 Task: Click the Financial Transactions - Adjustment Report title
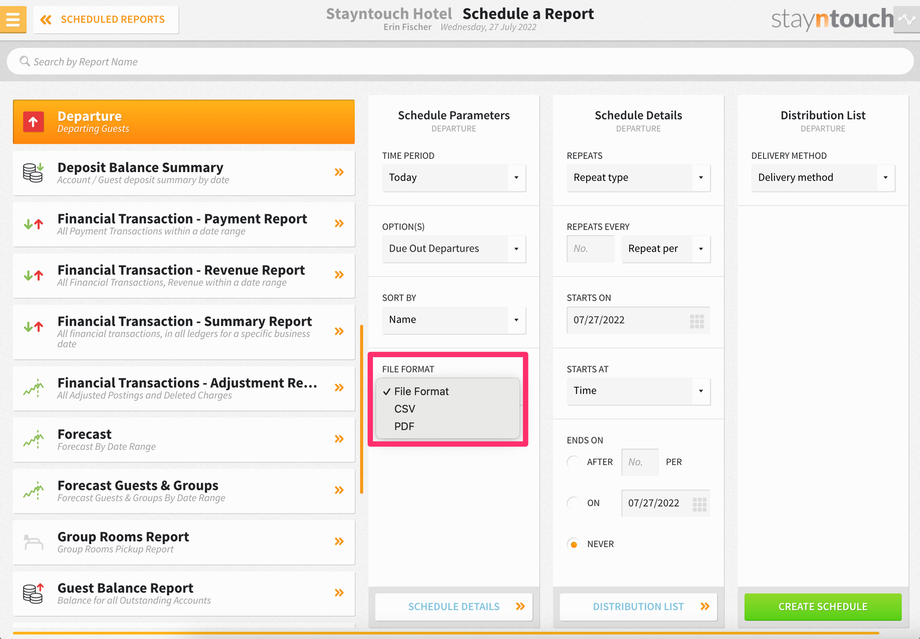click(x=187, y=383)
